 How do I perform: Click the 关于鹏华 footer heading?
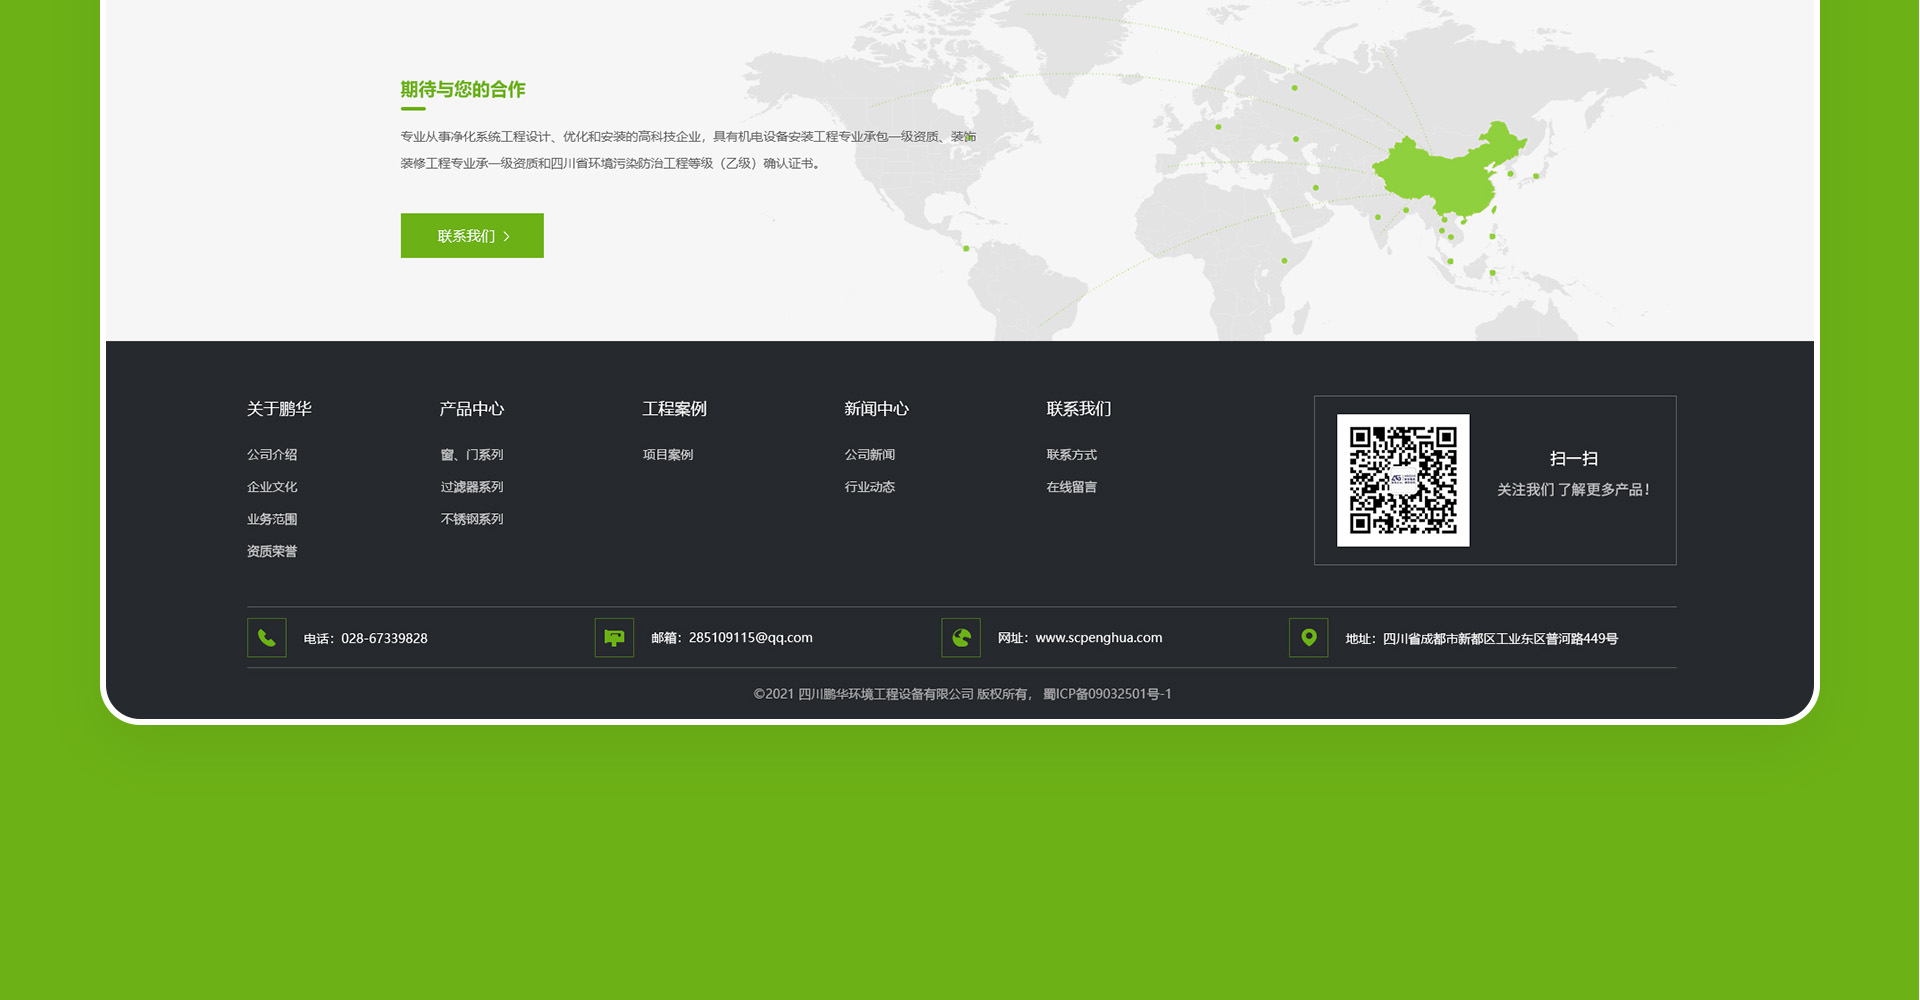(279, 409)
